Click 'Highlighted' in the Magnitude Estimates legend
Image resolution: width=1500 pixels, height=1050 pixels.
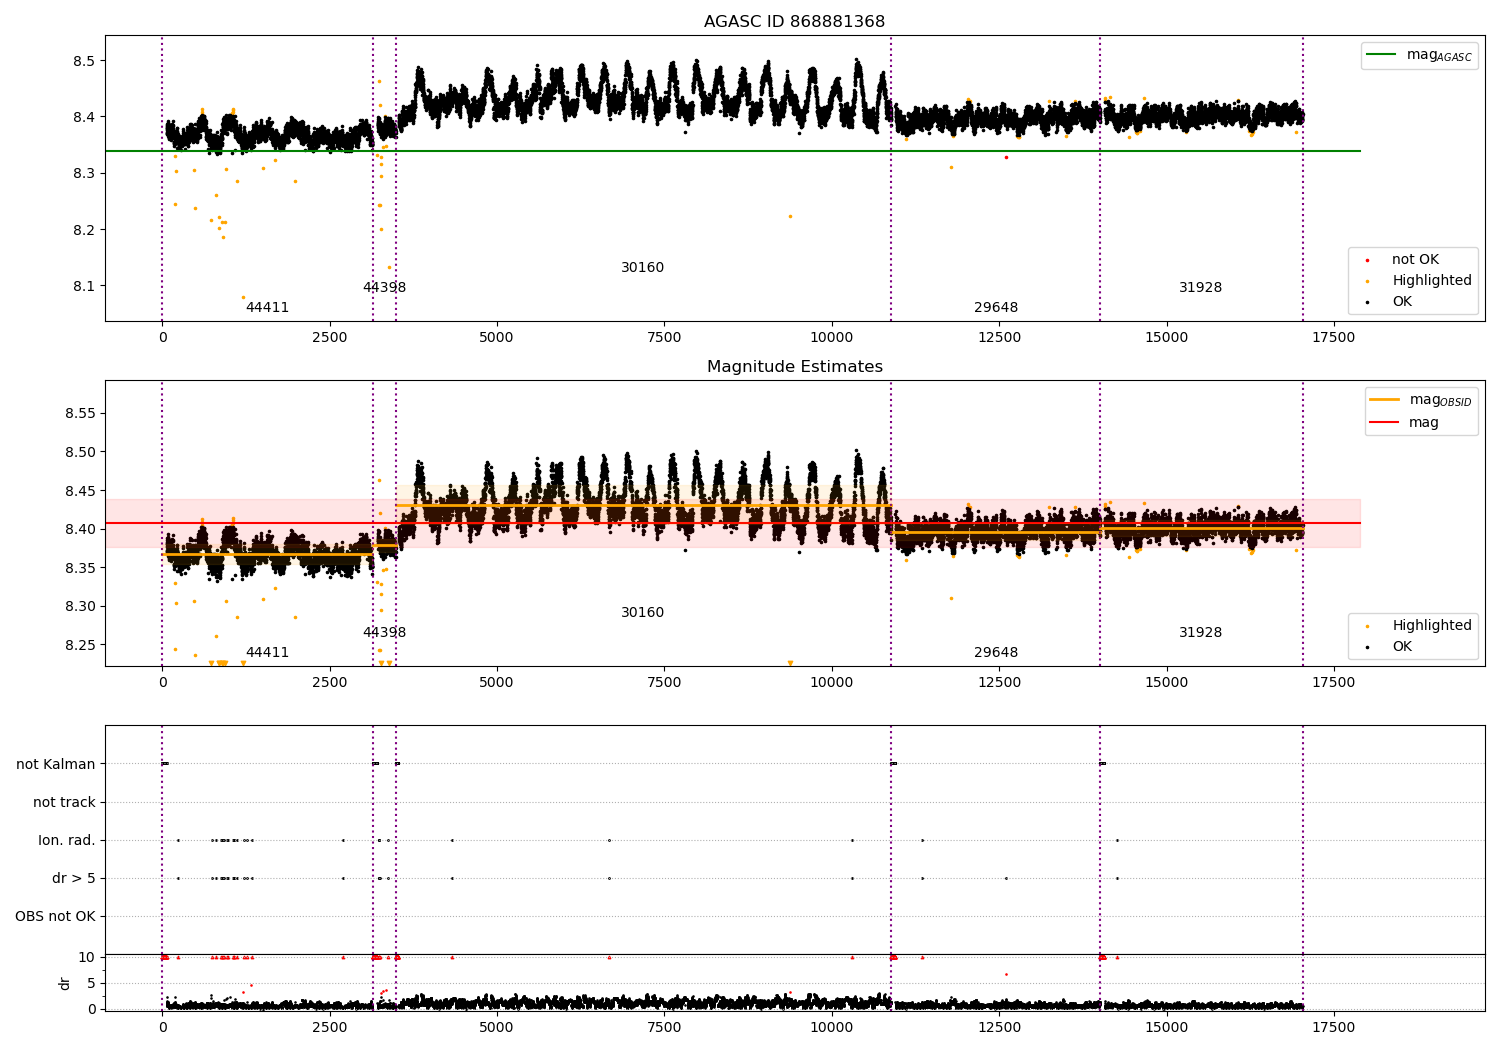pyautogui.click(x=1432, y=626)
